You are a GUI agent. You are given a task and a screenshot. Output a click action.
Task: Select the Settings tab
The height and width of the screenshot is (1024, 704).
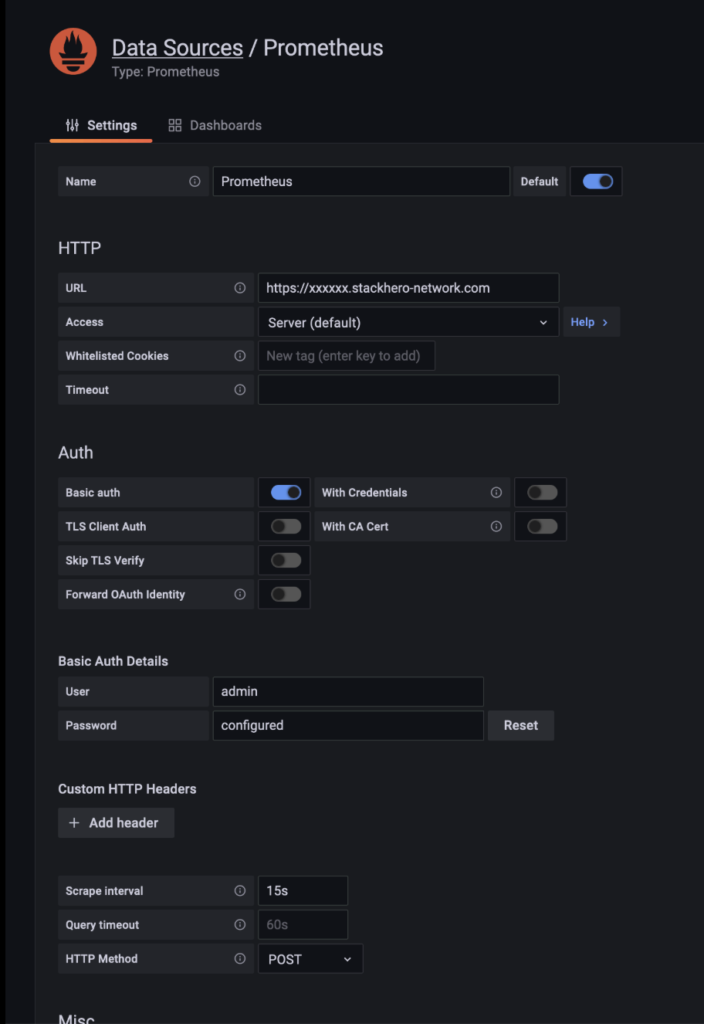pos(101,125)
